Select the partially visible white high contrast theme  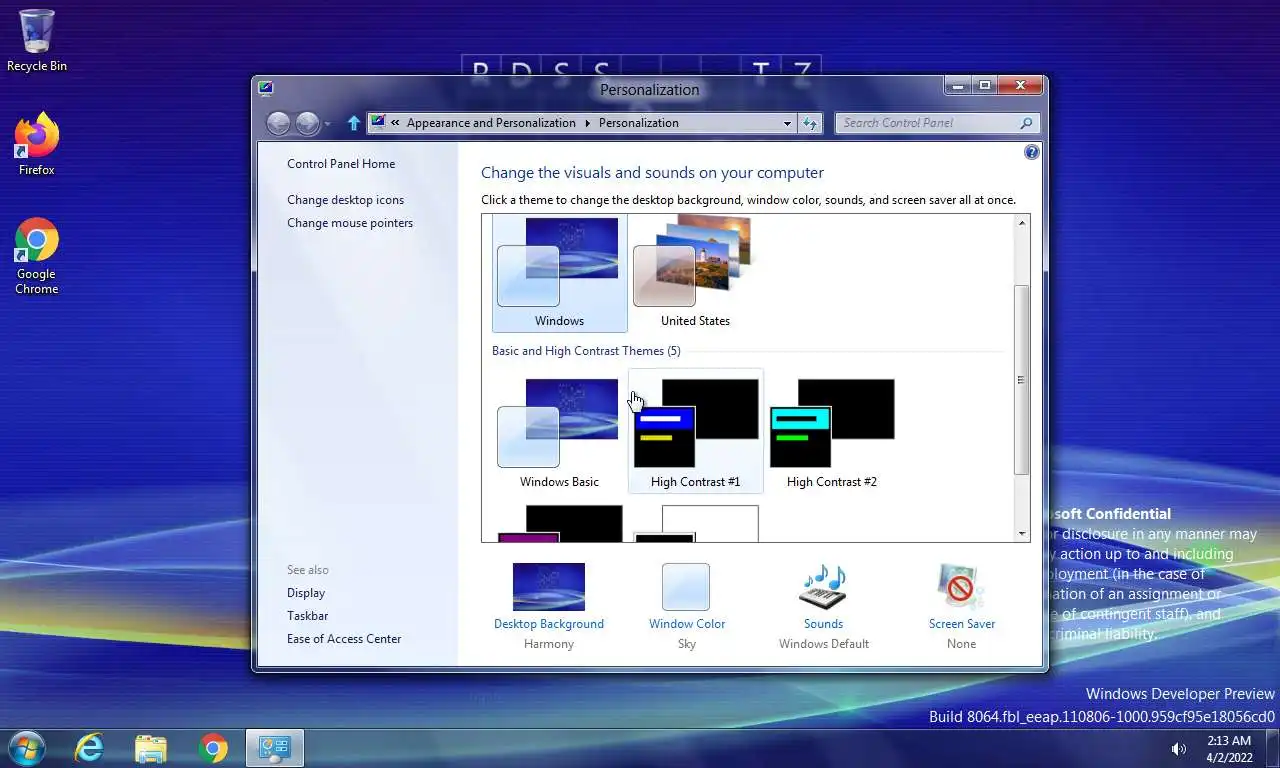click(x=695, y=523)
